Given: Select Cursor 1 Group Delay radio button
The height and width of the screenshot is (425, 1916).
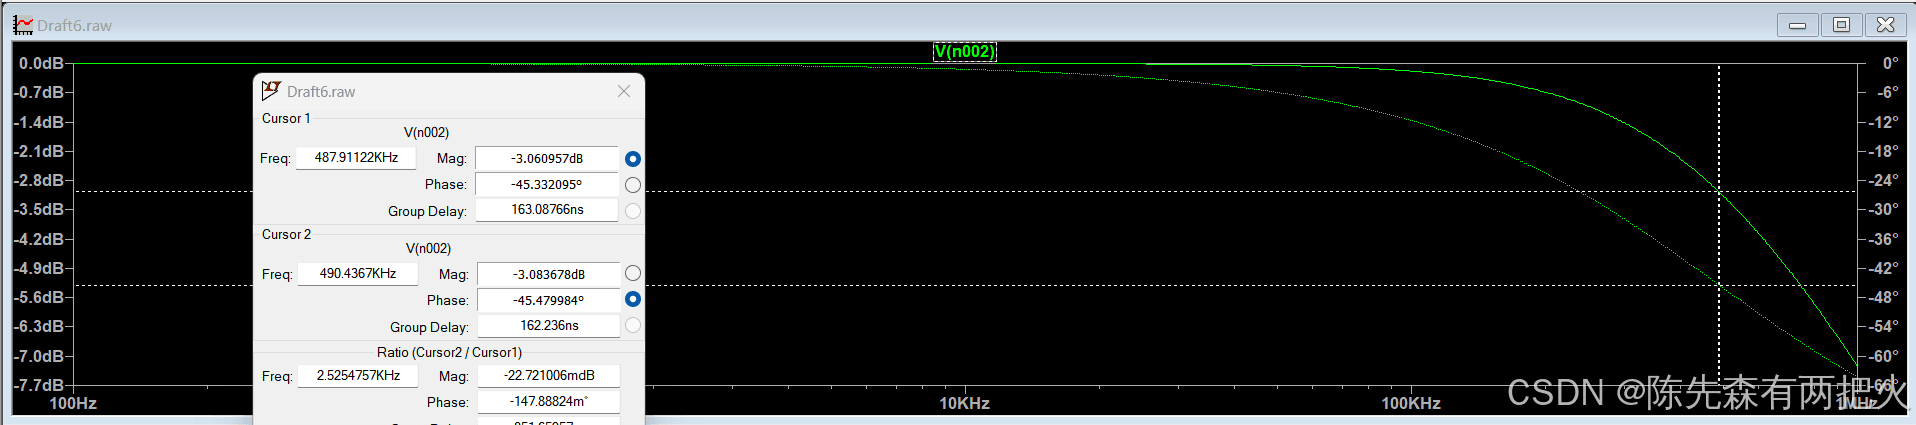Looking at the screenshot, I should (633, 211).
